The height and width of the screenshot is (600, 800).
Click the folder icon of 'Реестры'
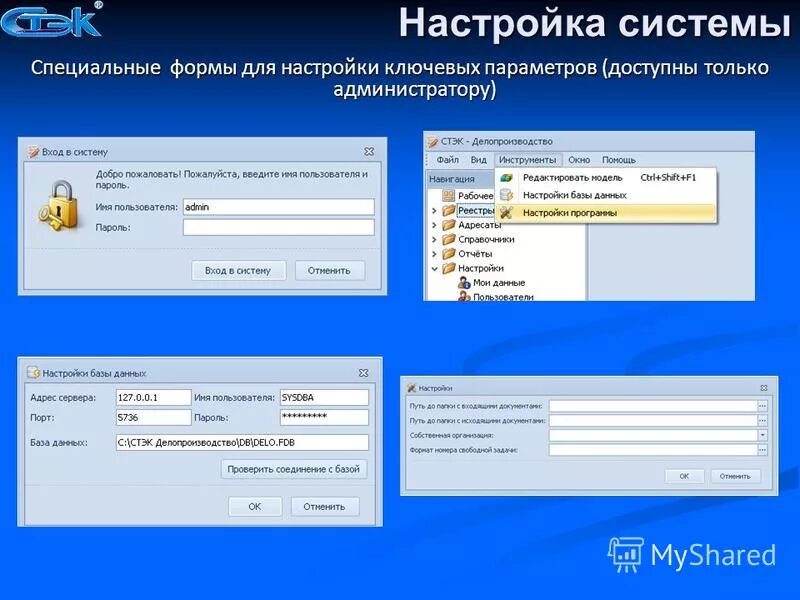(448, 210)
